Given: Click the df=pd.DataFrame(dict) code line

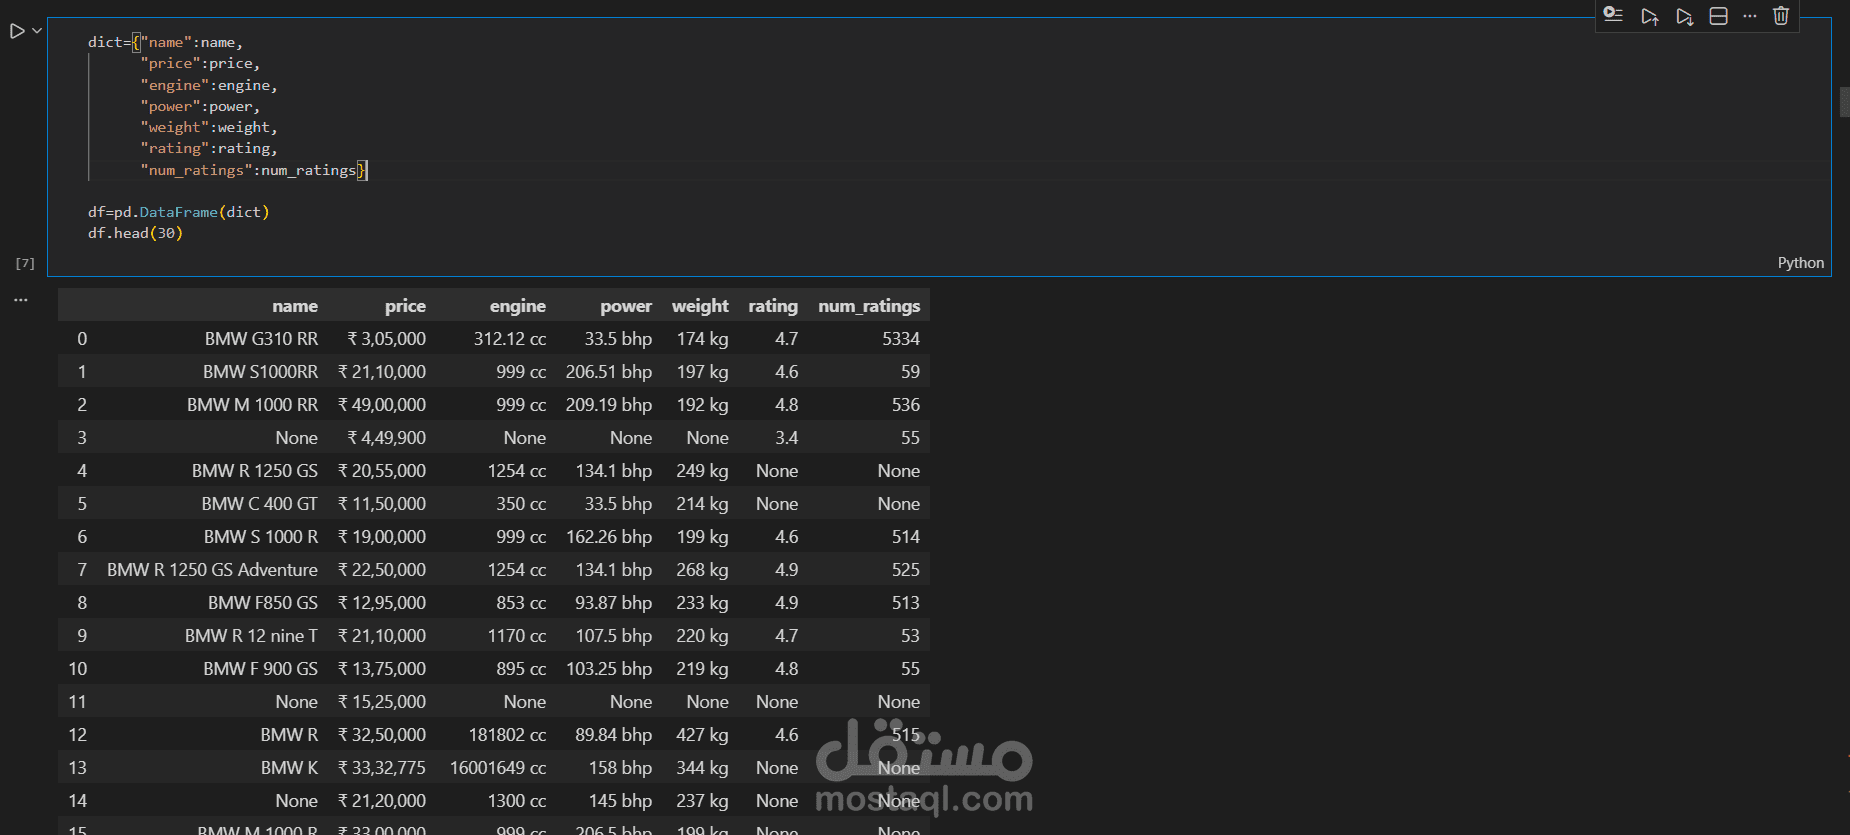Looking at the screenshot, I should 178,212.
